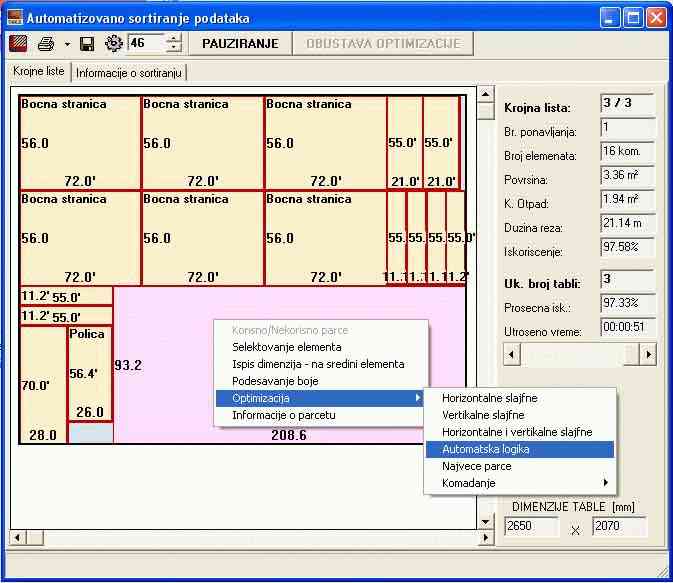Increase the toolbar number with up arrow
The image size is (673, 583).
(174, 39)
